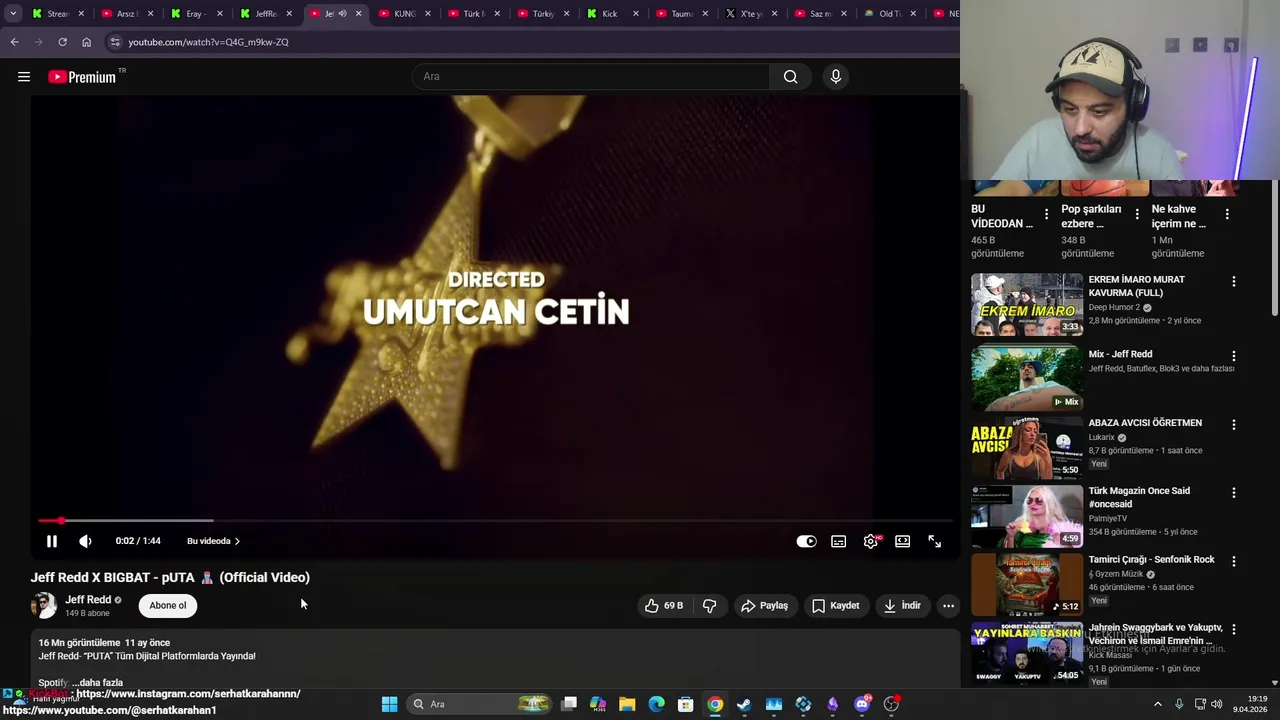Click the youtube.com URL address bar
Image resolution: width=1280 pixels, height=720 pixels.
pos(208,42)
